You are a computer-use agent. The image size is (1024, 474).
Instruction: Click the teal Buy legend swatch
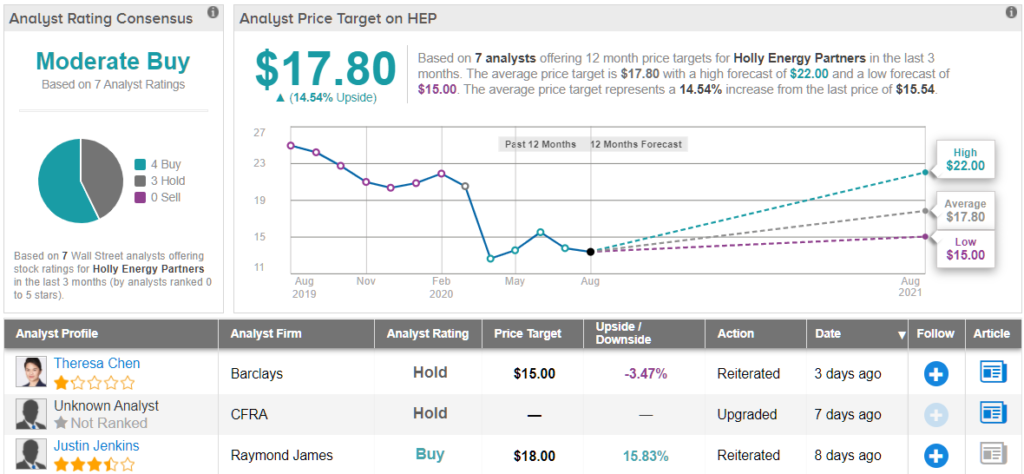139,164
